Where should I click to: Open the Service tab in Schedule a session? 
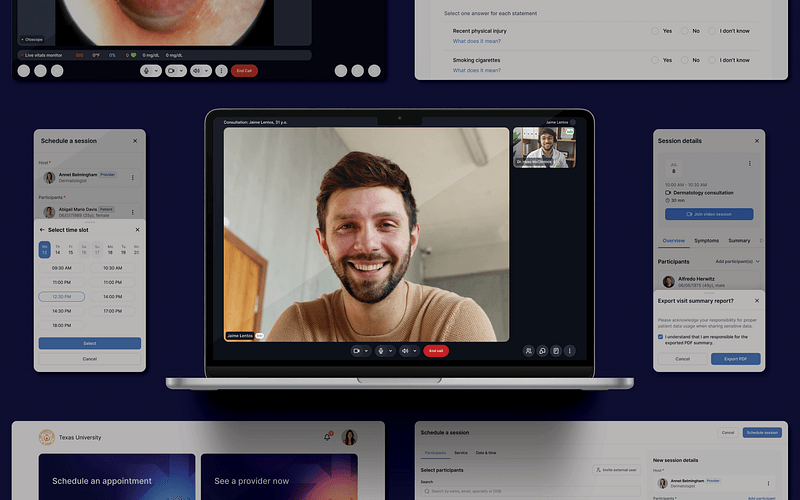(461, 453)
